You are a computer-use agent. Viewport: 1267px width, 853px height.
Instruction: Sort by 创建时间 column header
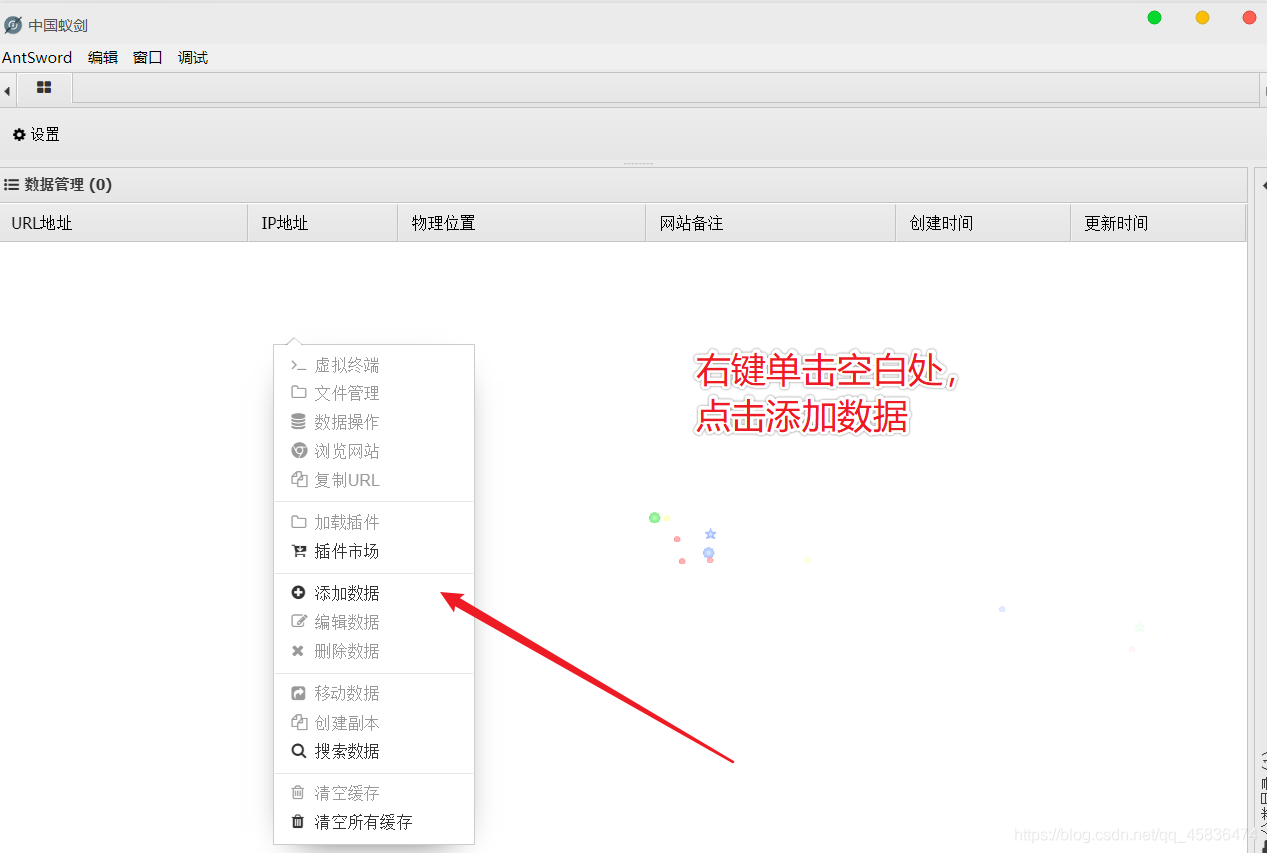coord(983,223)
